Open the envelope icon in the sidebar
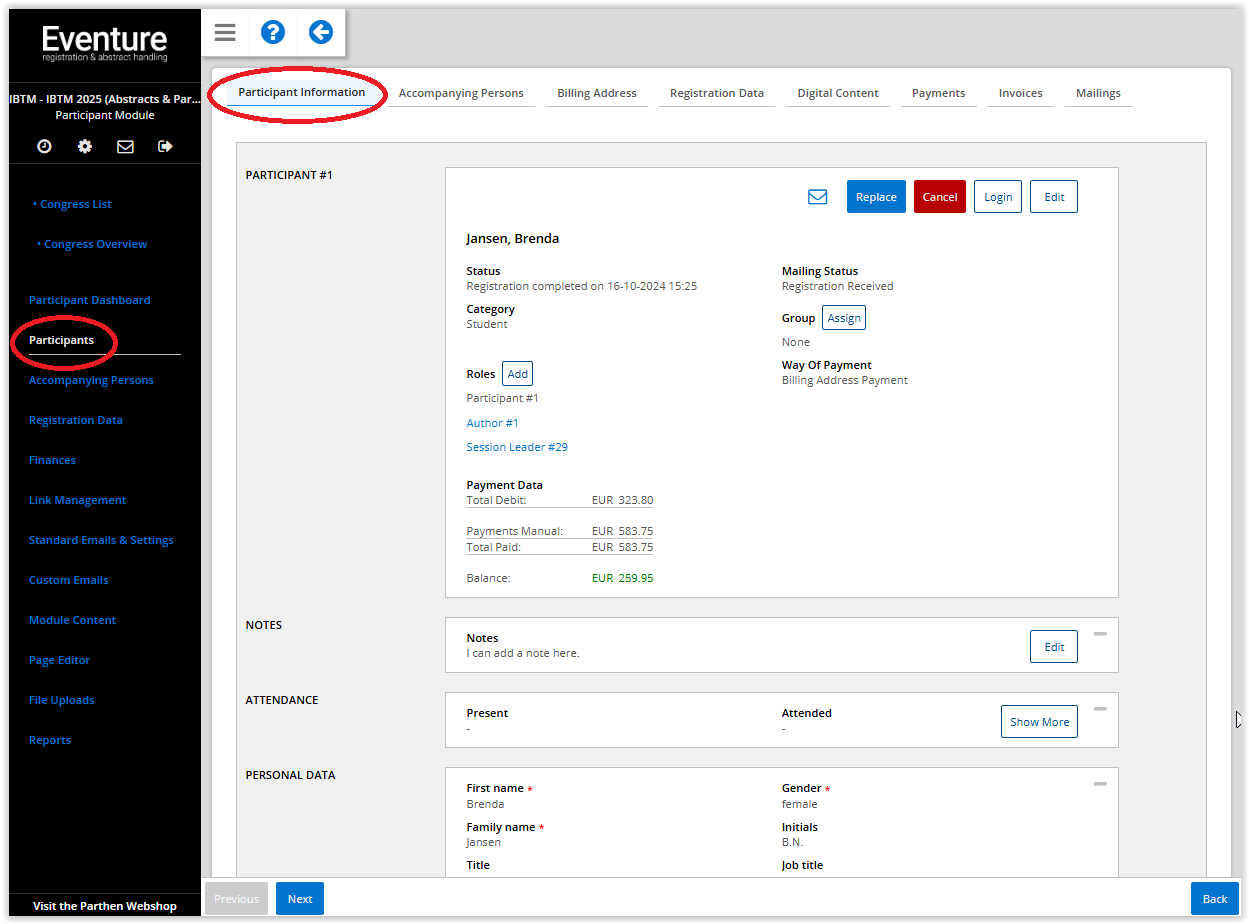The width and height of the screenshot is (1249, 924). tap(125, 147)
